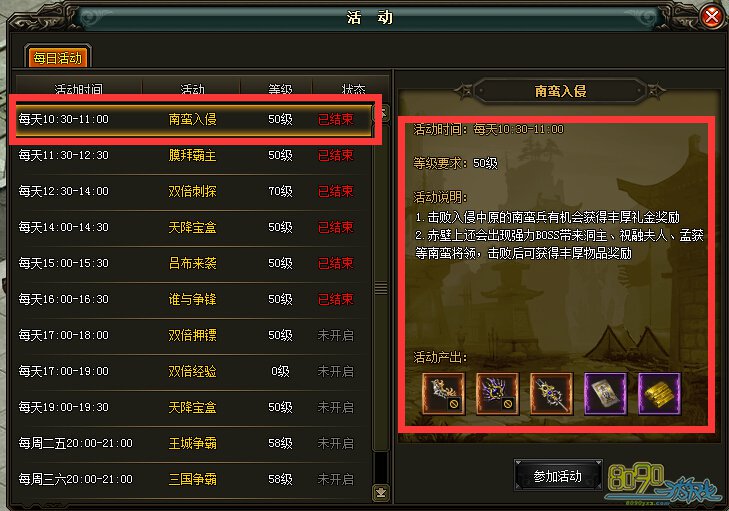Click the jeweled scepter reward icon

551,393
